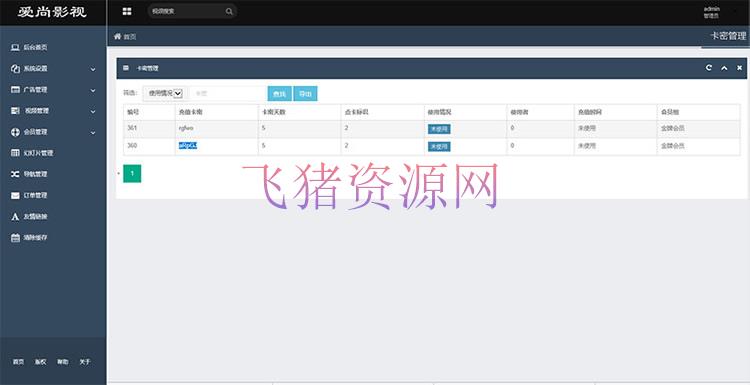Expand the 会员管理 submenu arrow
The width and height of the screenshot is (750, 385).
tap(93, 132)
